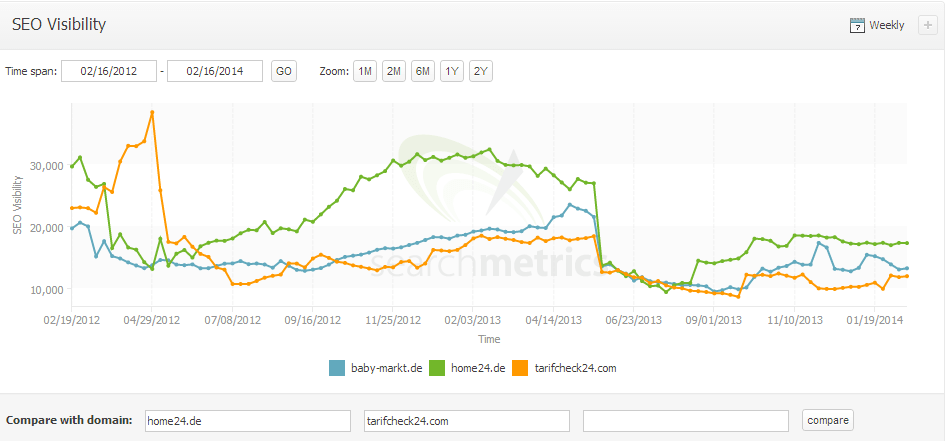The width and height of the screenshot is (948, 441).
Task: Toggle the baby-markt.de legend swatch
Action: pyautogui.click(x=337, y=368)
